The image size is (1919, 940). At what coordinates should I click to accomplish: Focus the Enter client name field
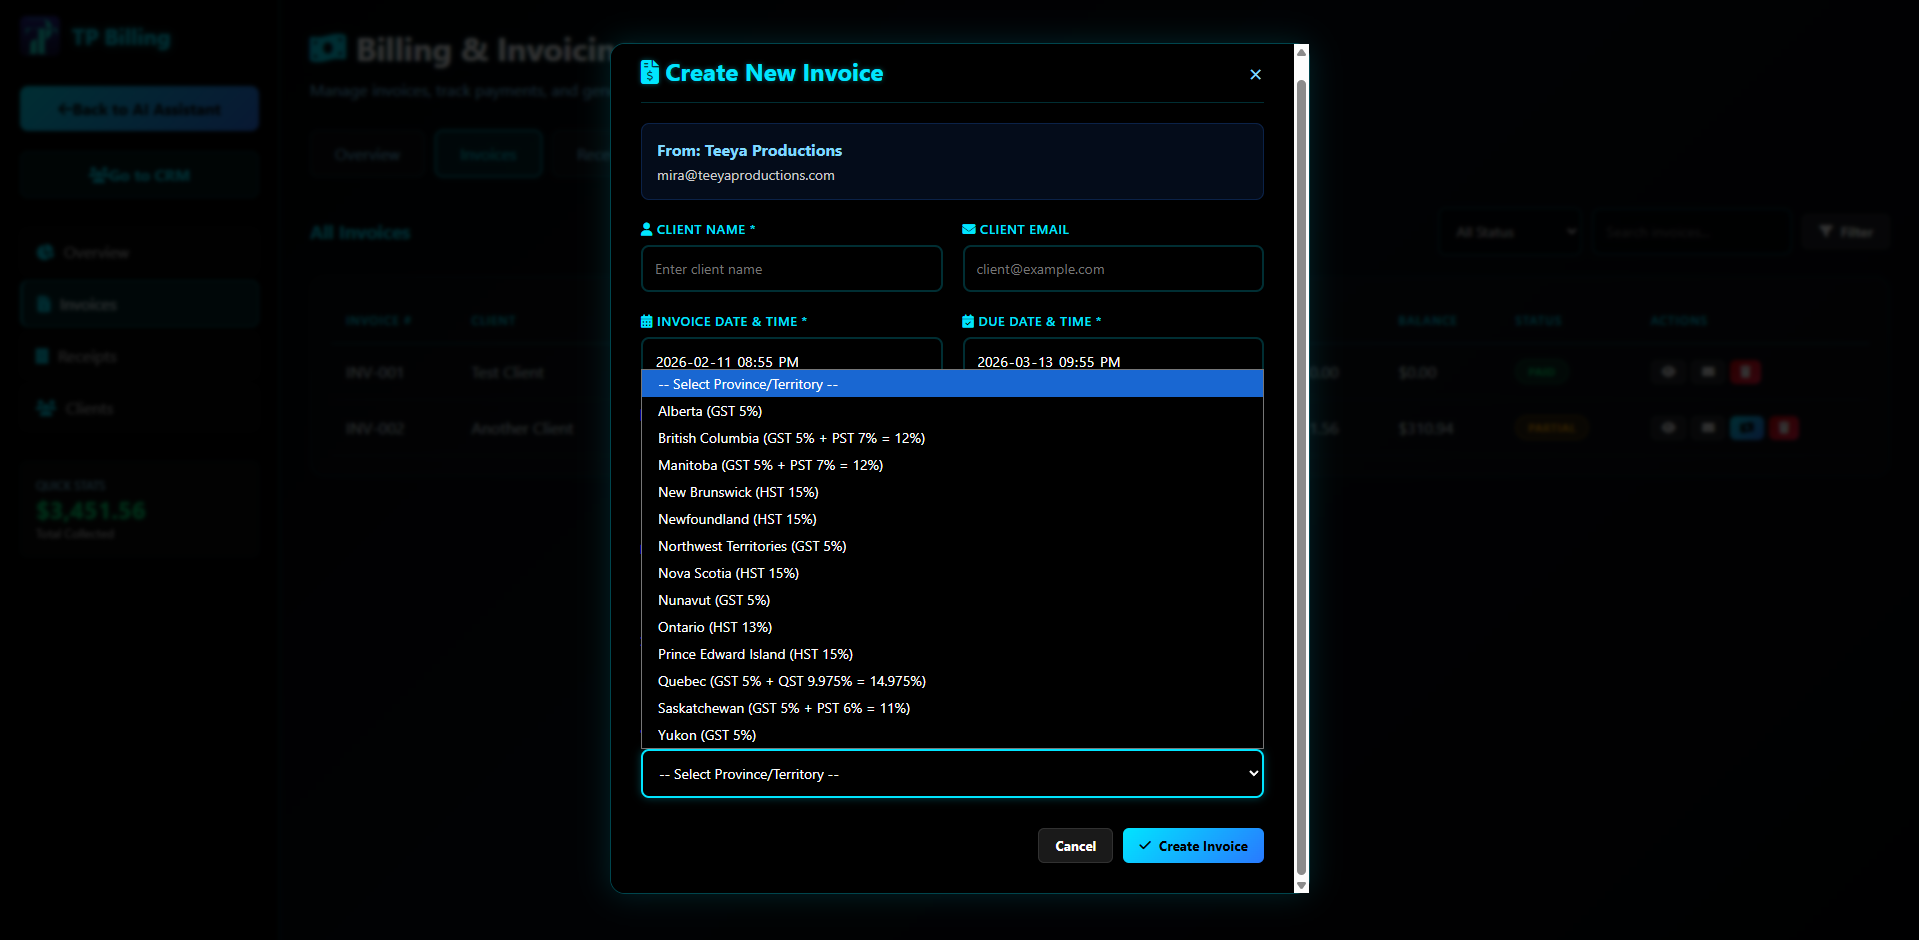tap(791, 269)
